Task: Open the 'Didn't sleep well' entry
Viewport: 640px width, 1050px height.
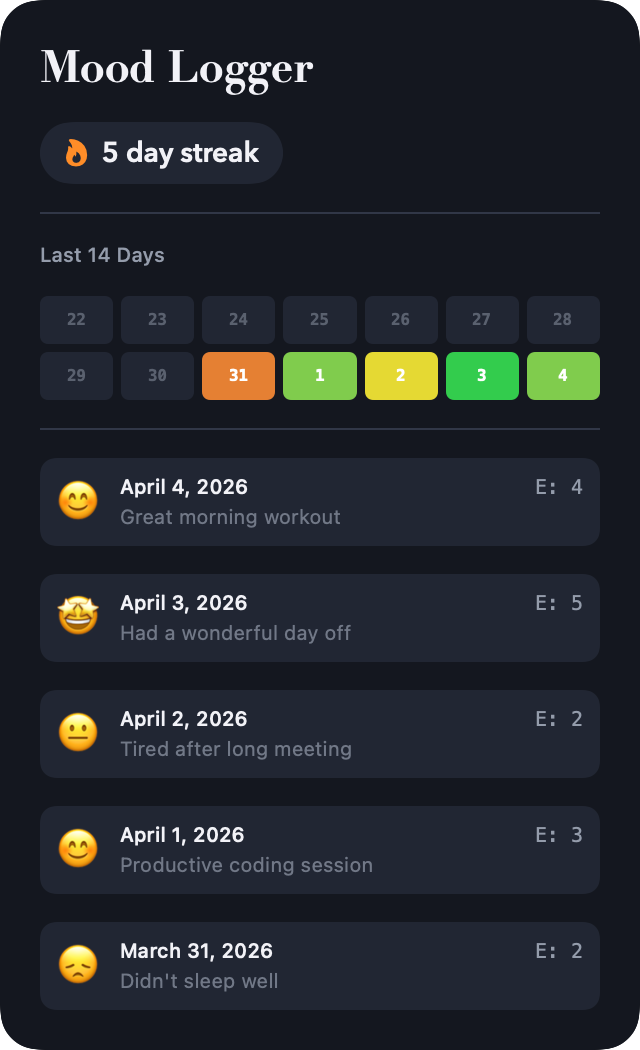Action: point(320,966)
